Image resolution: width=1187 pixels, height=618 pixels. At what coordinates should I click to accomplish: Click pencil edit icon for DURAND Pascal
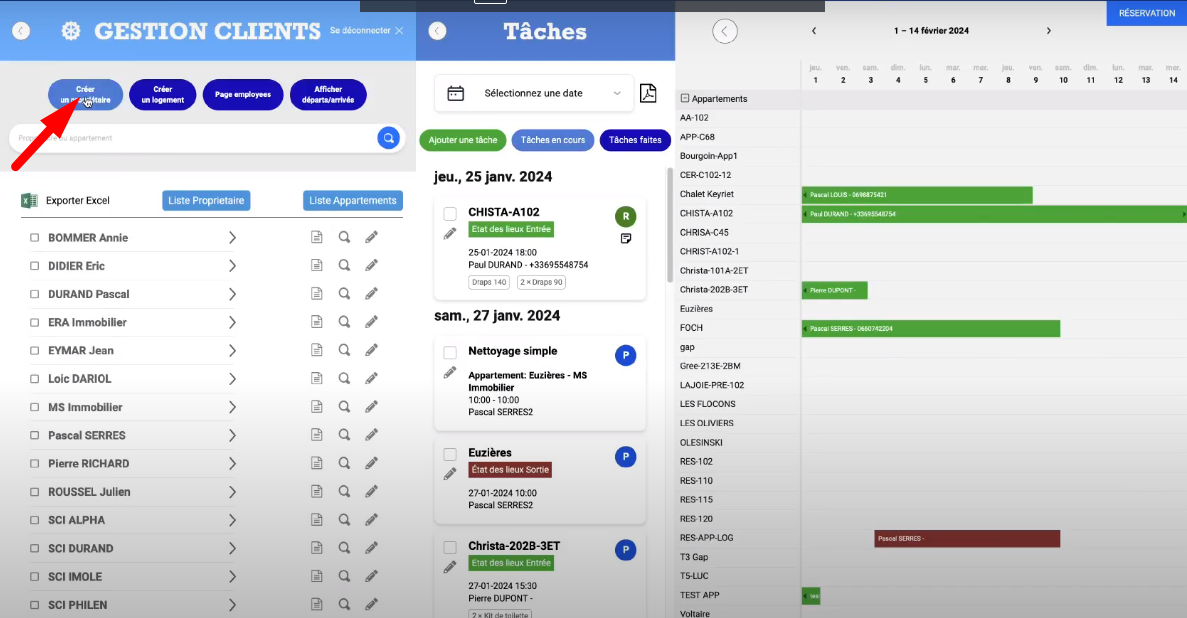pos(371,294)
